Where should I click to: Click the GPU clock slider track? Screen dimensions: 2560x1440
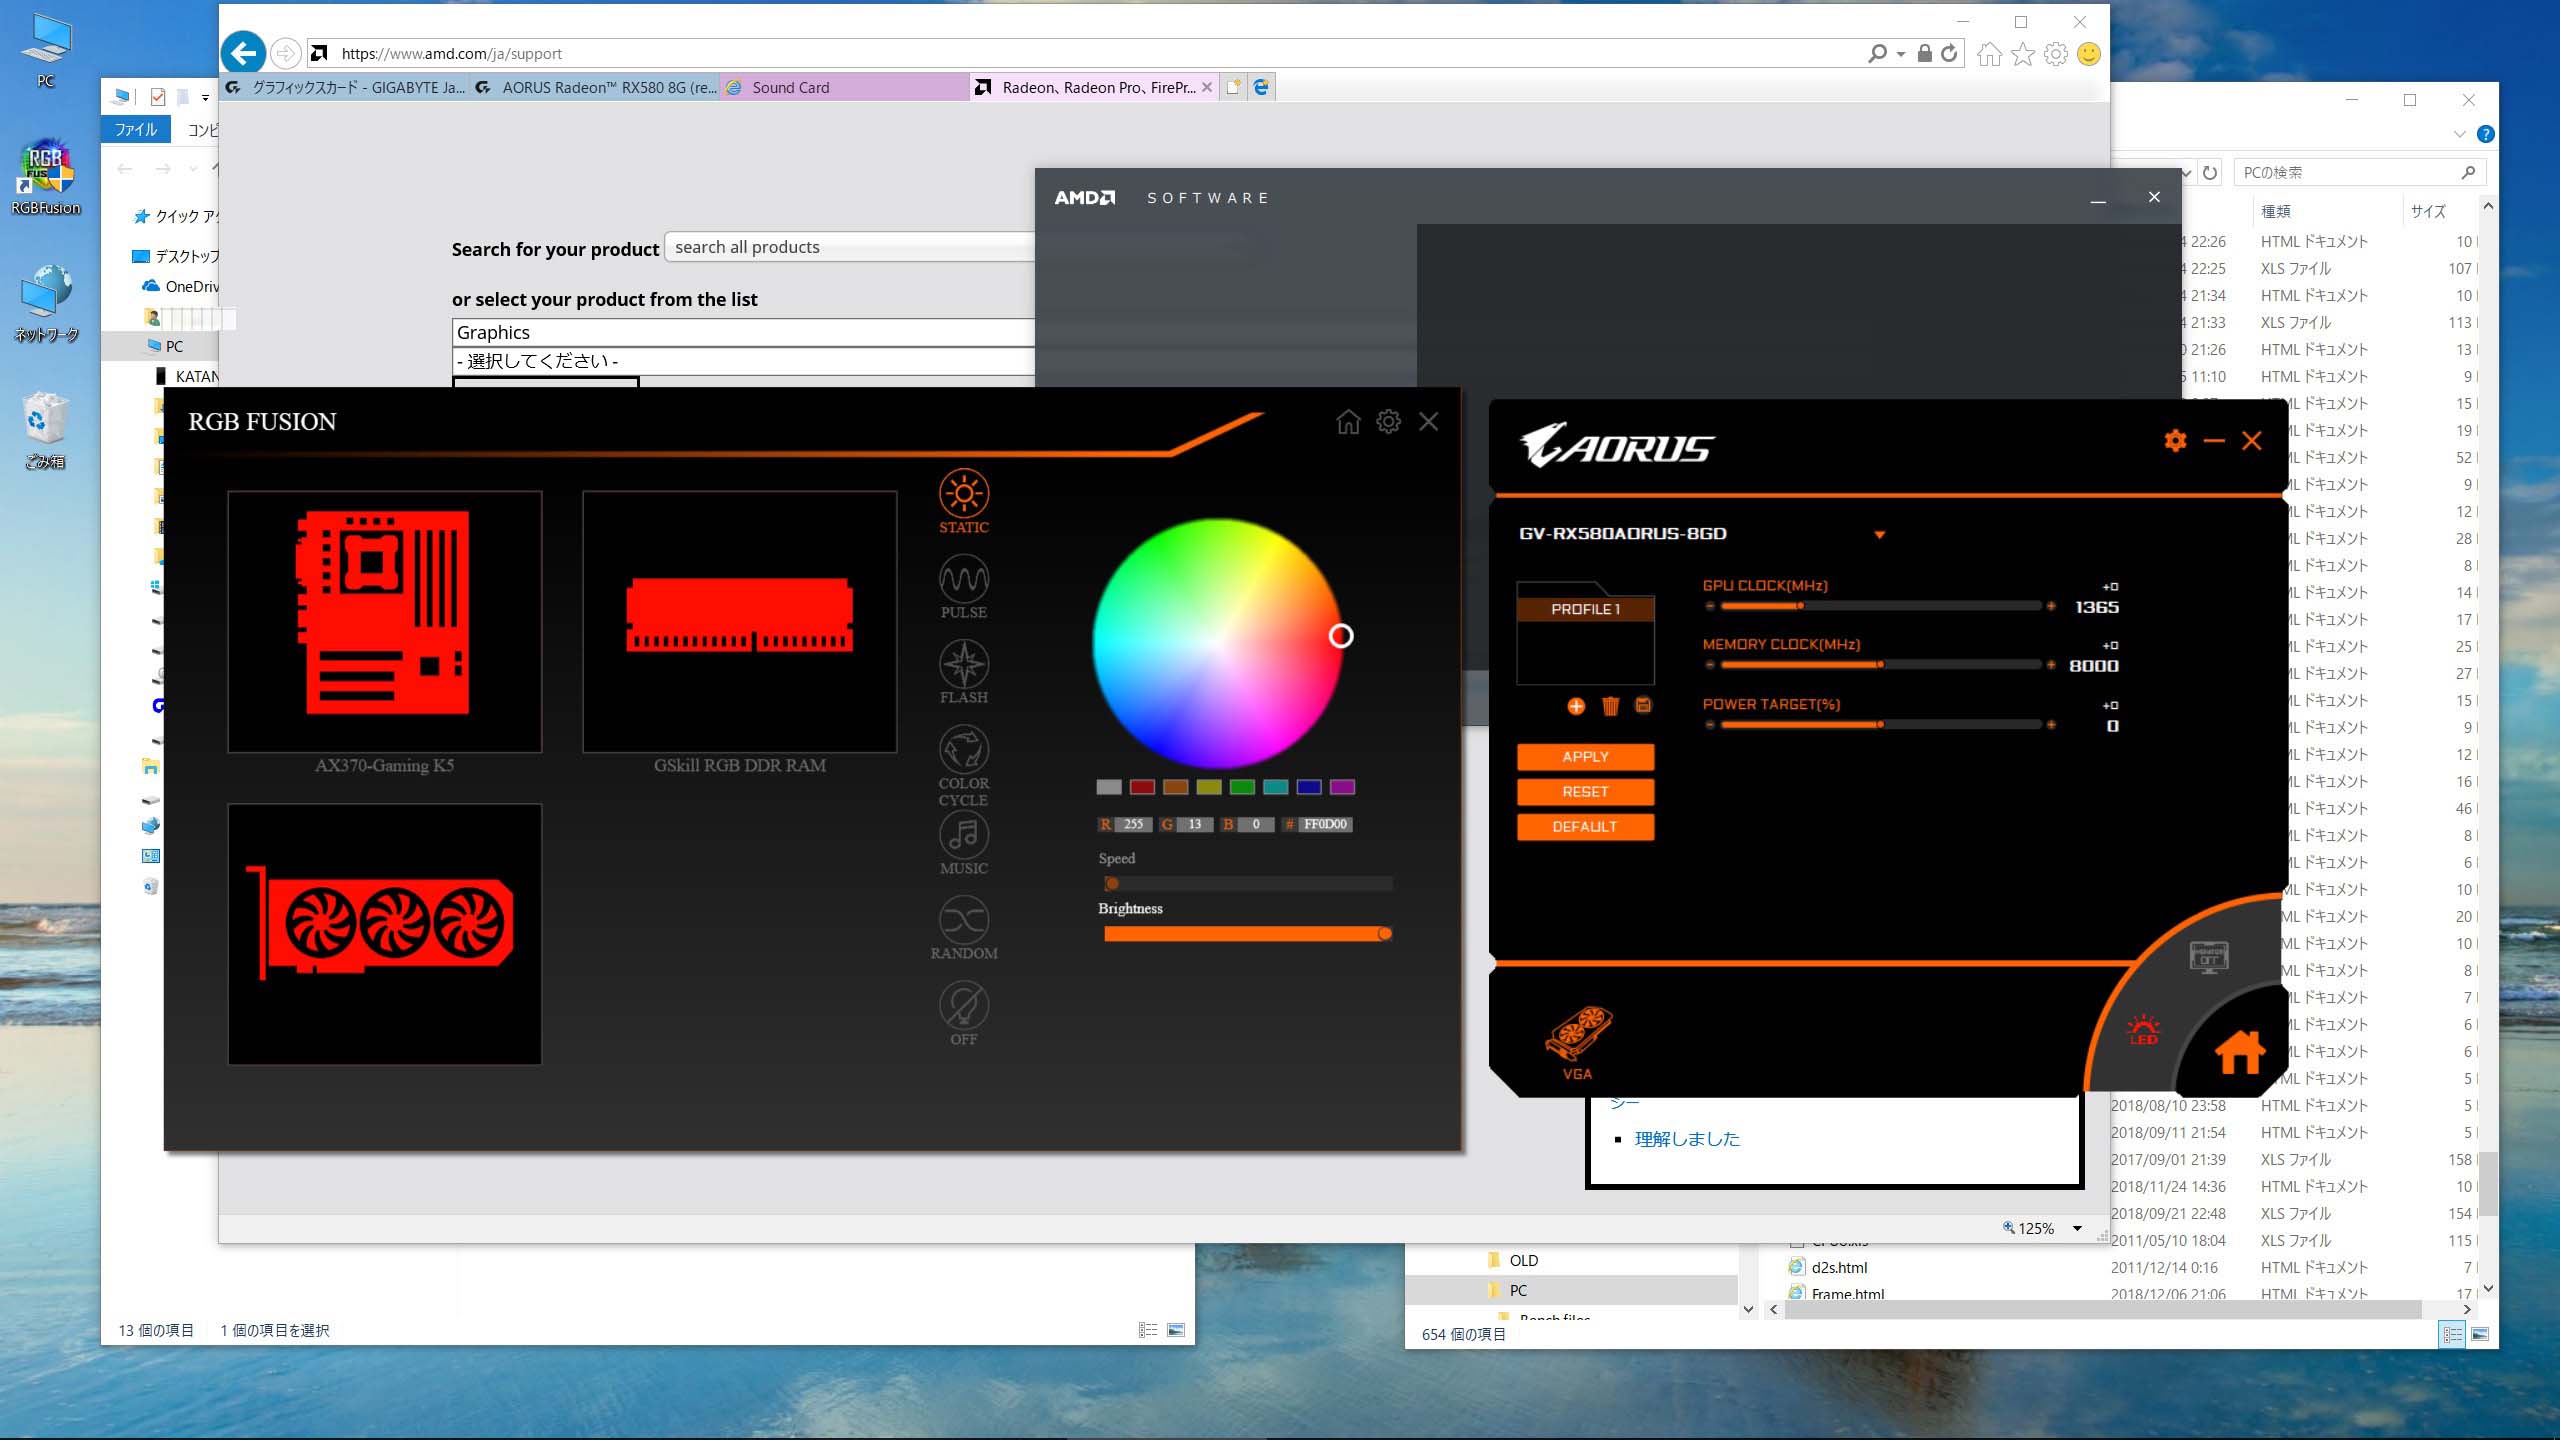(x=1880, y=606)
